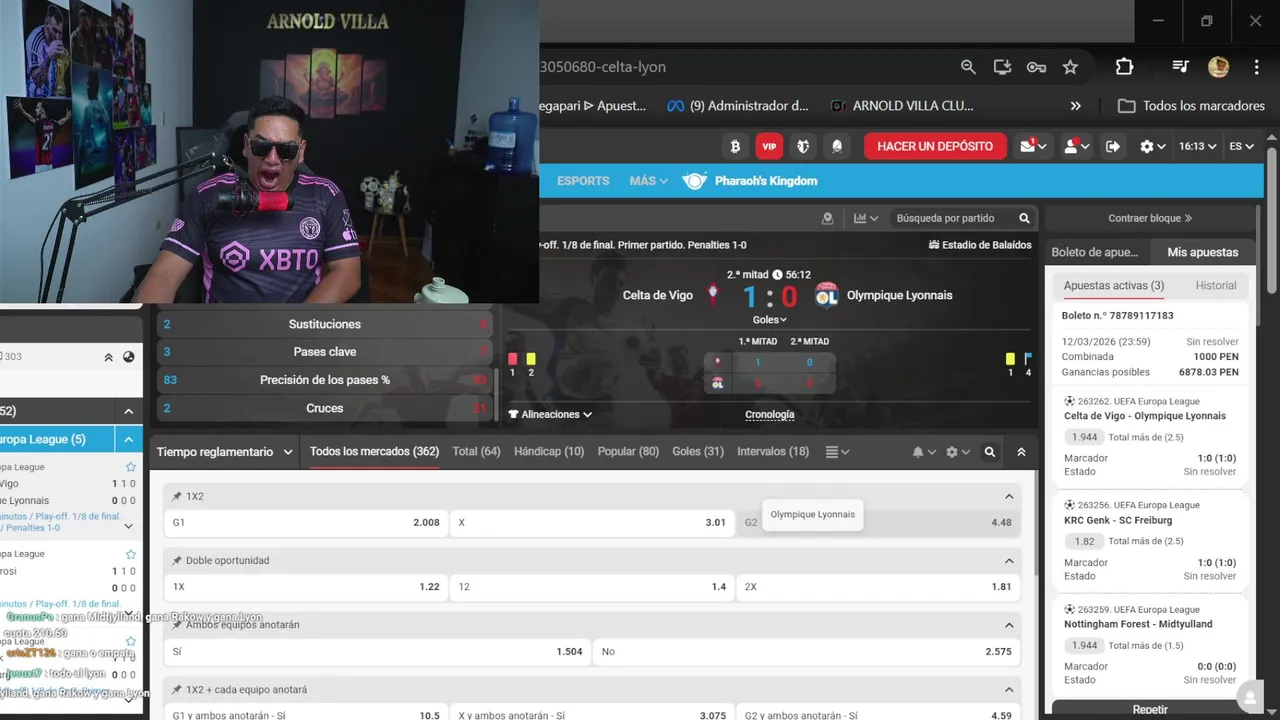Image resolution: width=1280 pixels, height=720 pixels.
Task: Click the Celta de Vigo team crest
Action: tap(713, 295)
